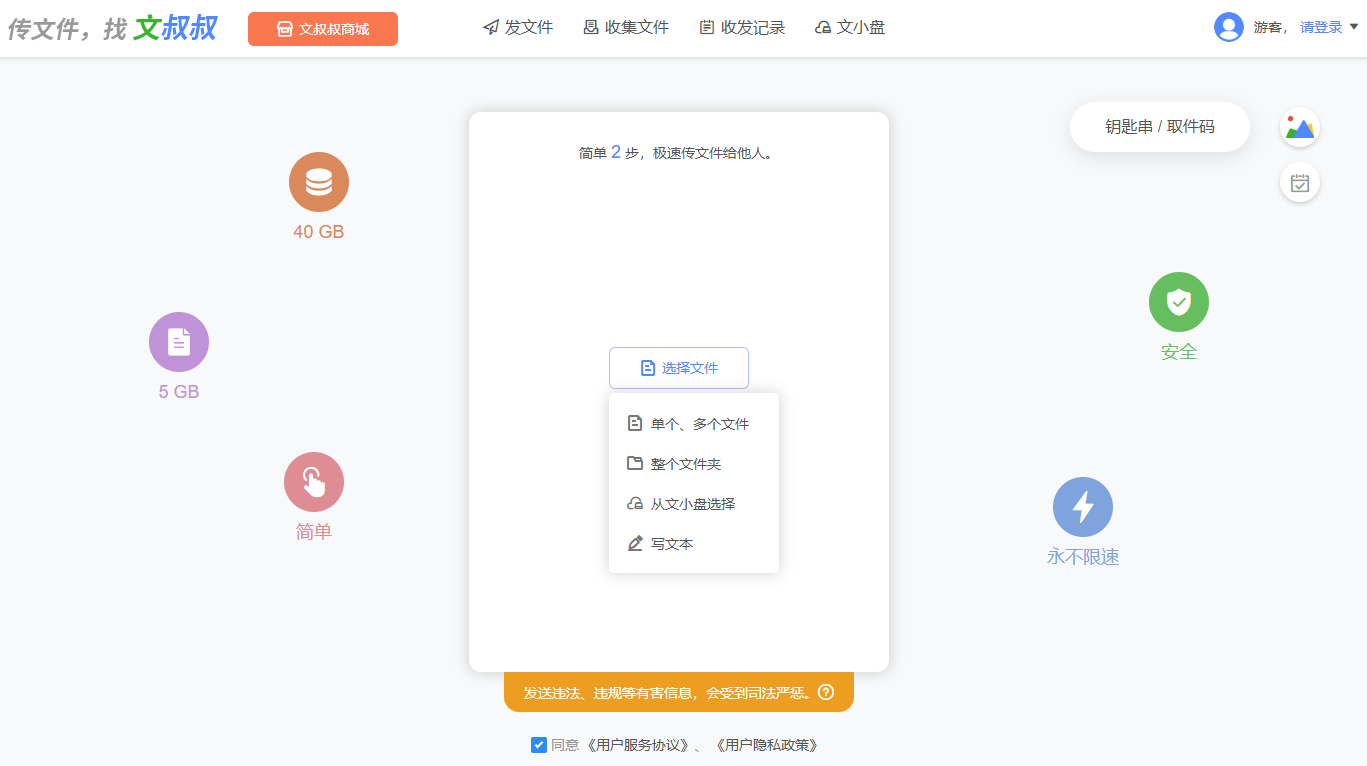This screenshot has height=766, width=1367.
Task: Click the help question mark in orange banner
Action: (x=826, y=692)
